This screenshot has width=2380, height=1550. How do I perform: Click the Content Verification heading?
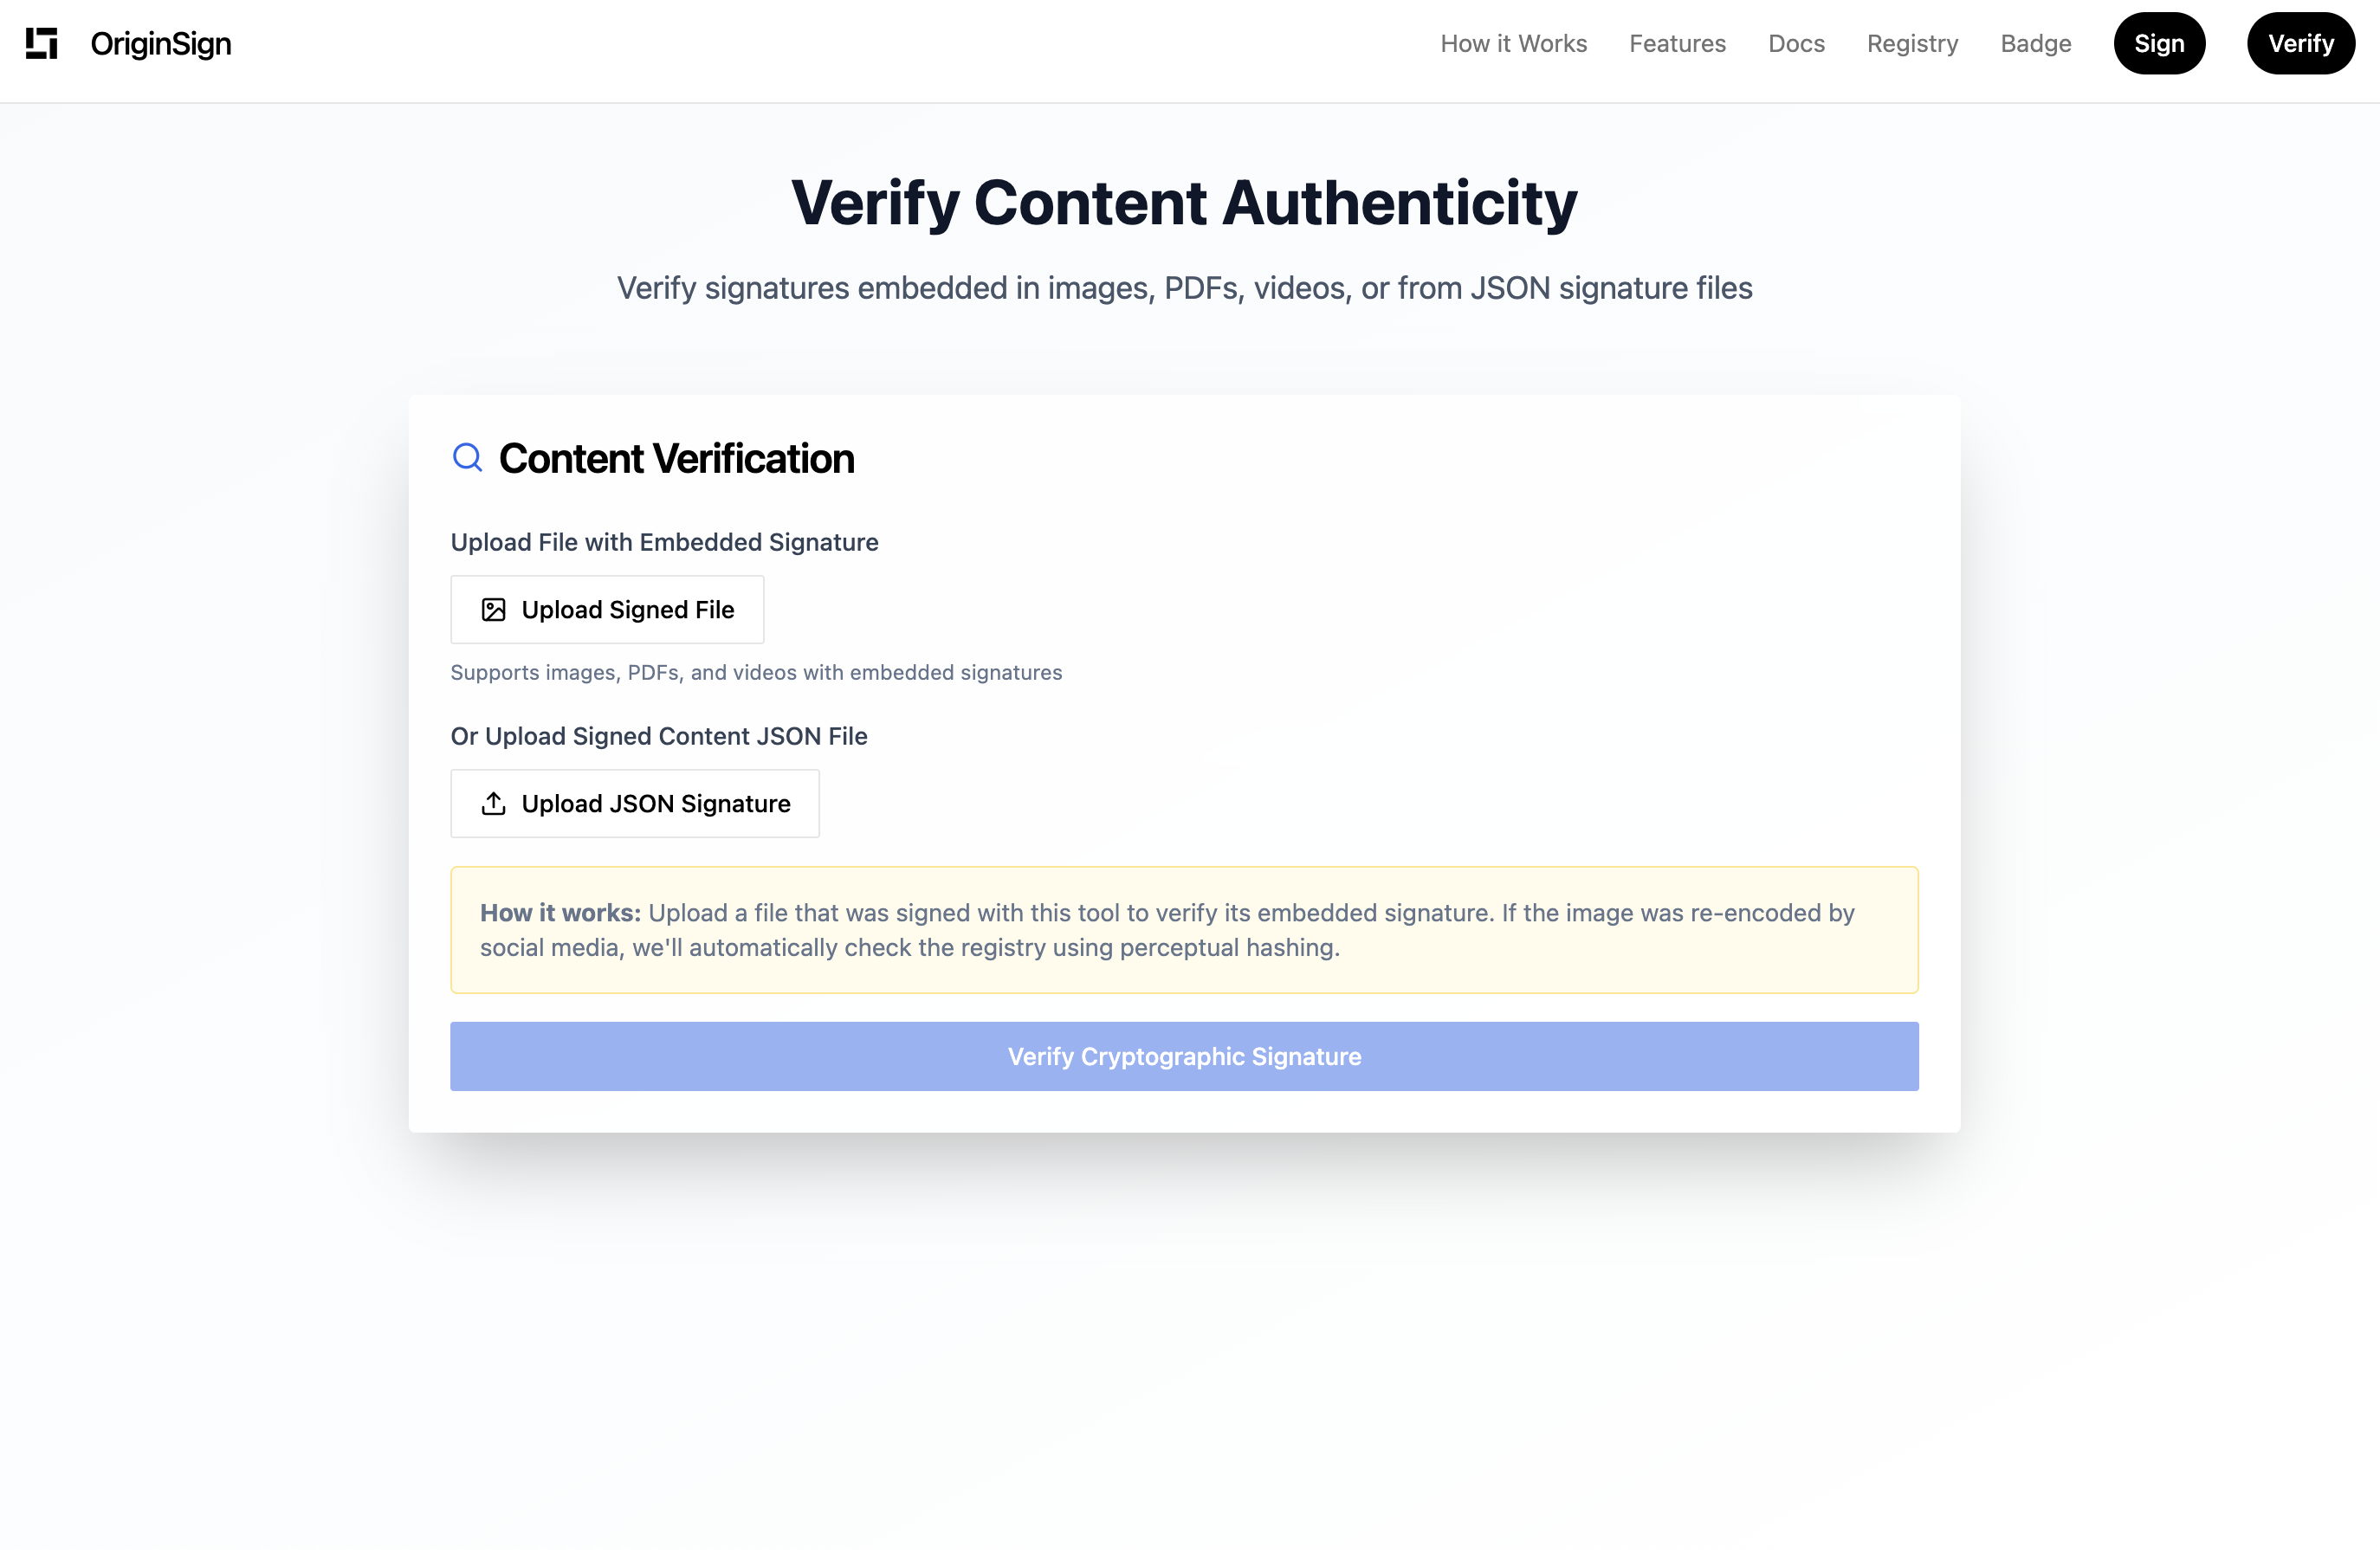(677, 457)
